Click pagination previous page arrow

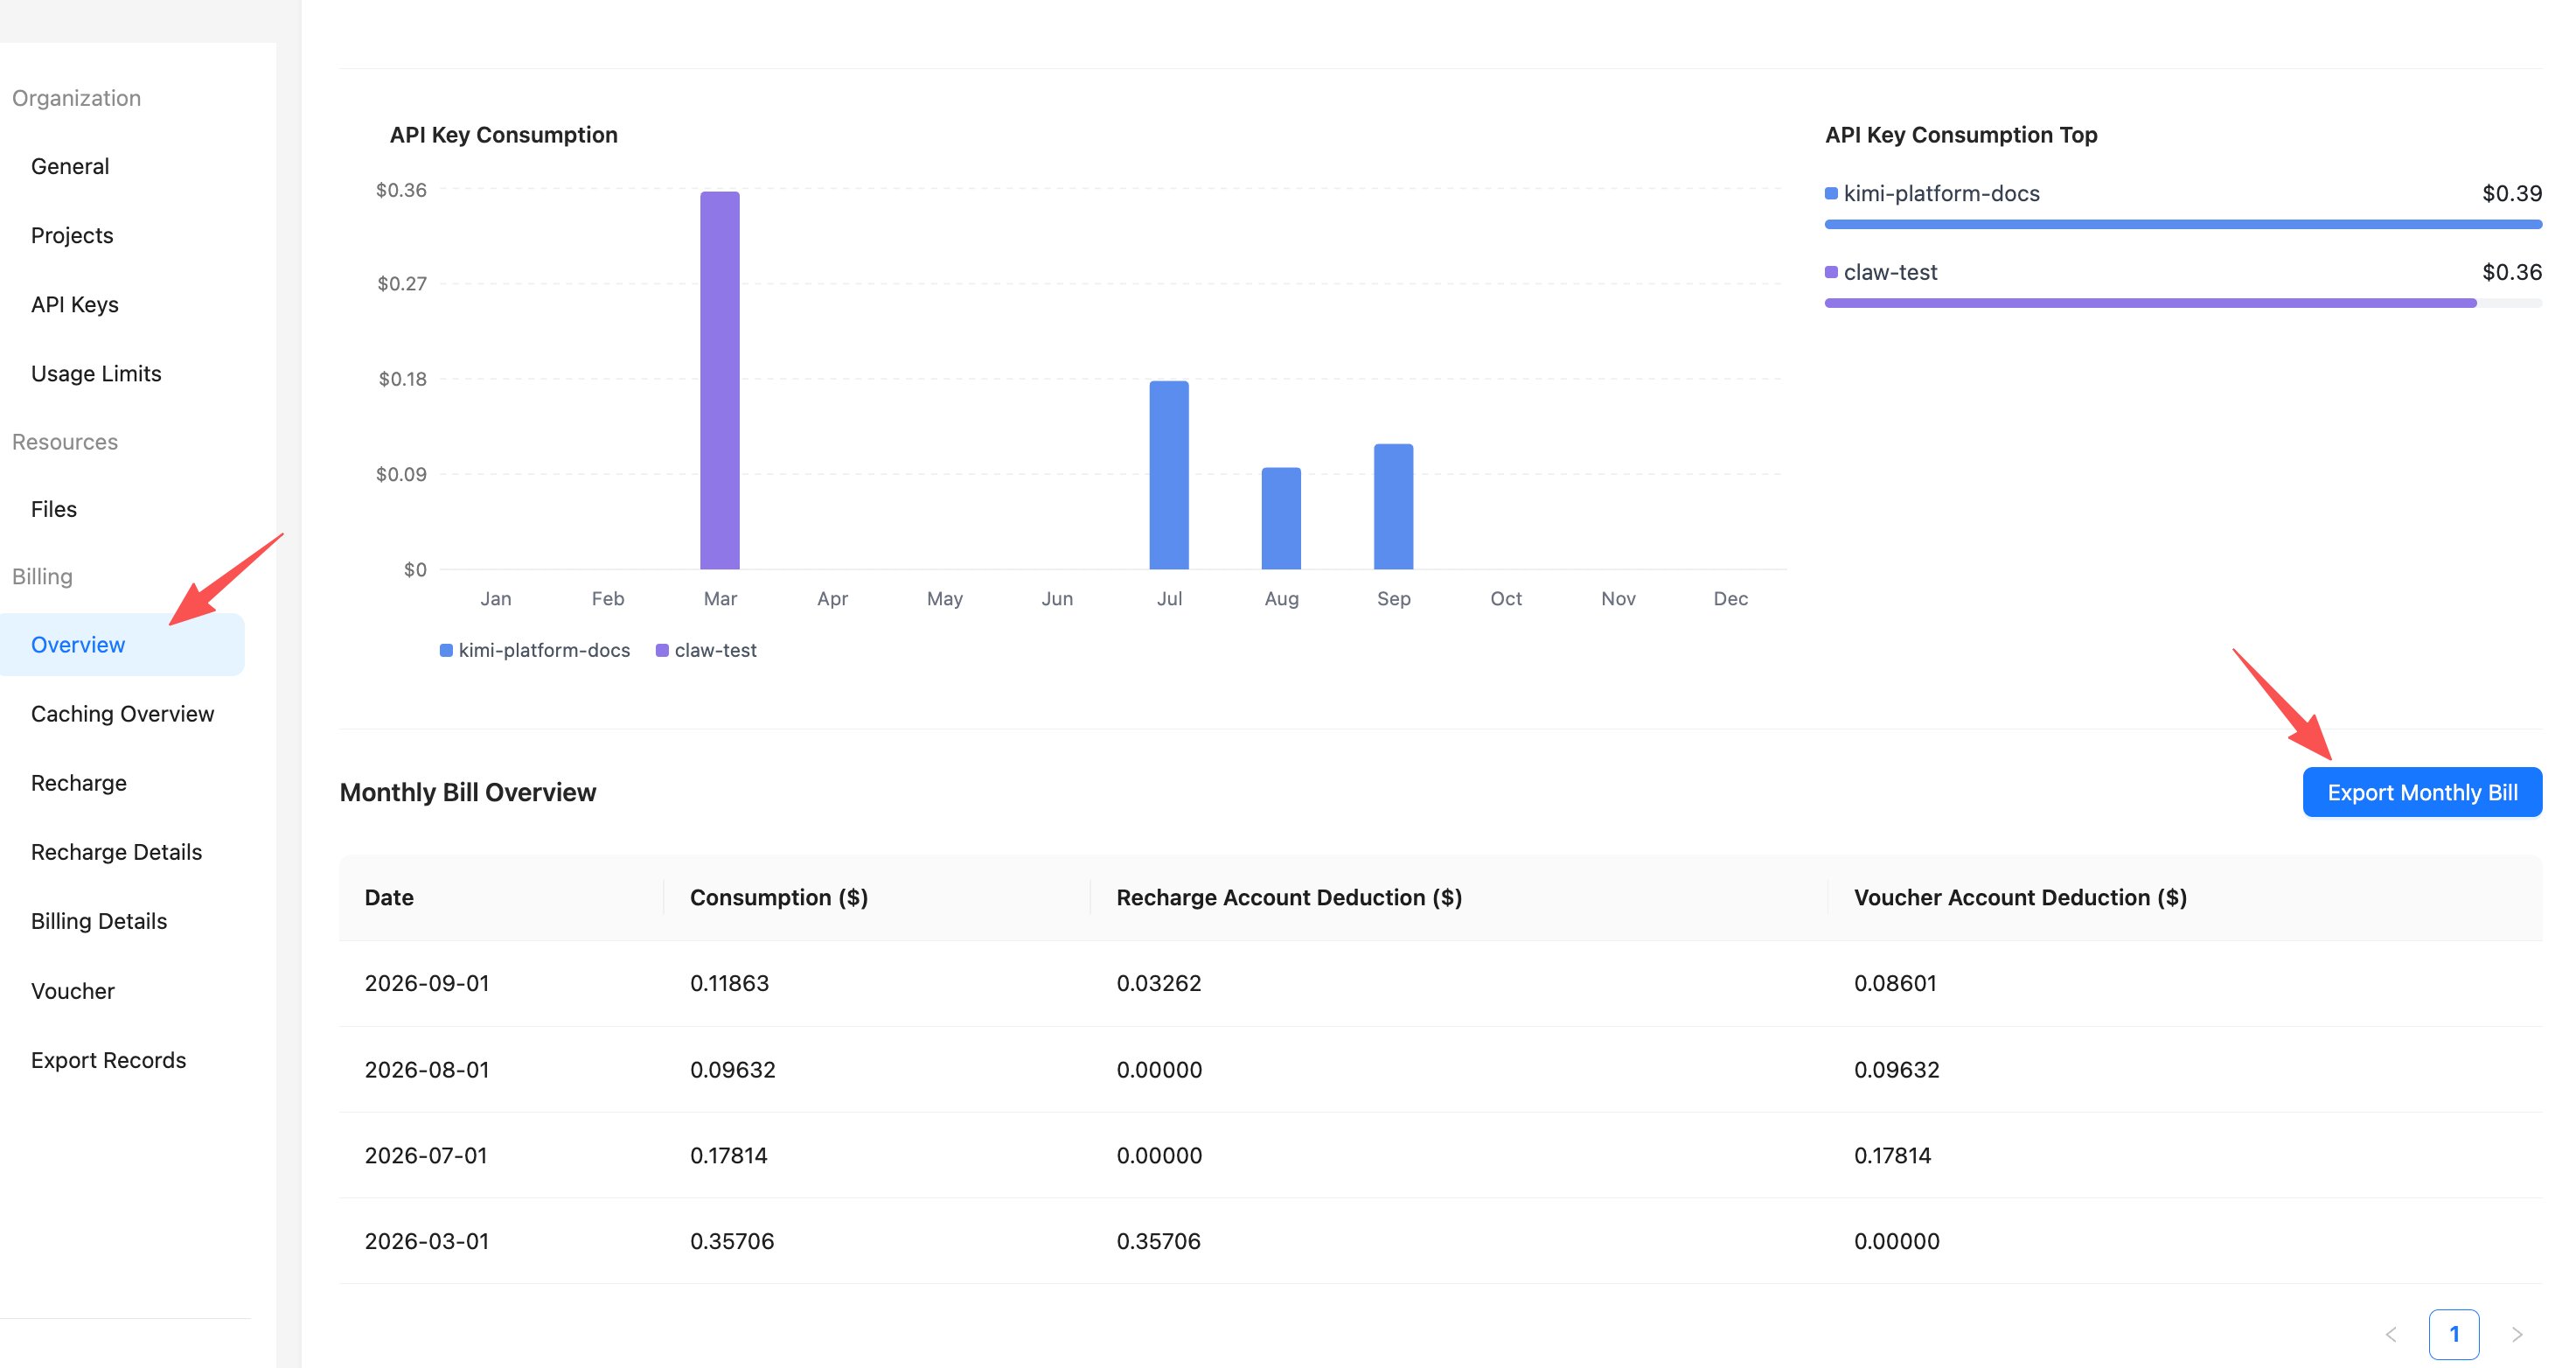click(x=2391, y=1334)
